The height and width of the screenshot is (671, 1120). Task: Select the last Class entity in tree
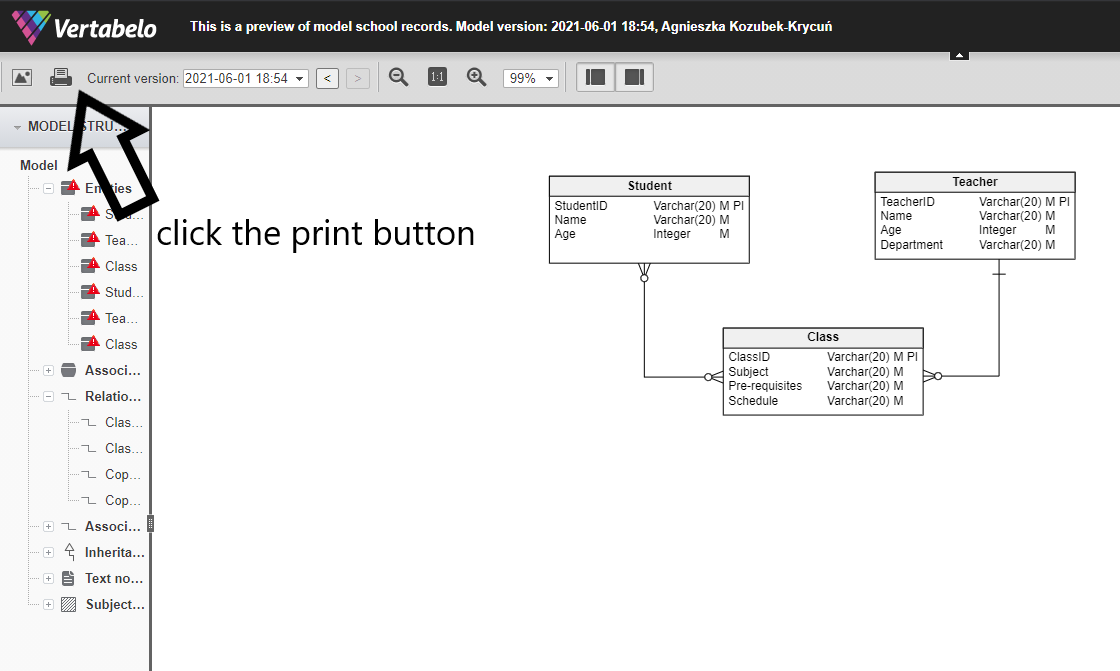point(121,344)
